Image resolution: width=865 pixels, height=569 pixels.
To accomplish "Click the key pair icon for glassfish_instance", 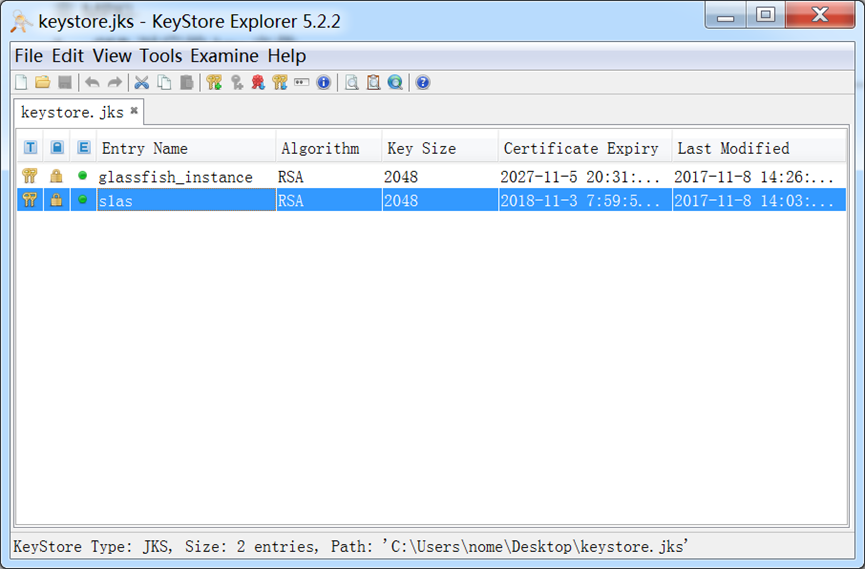I will [30, 176].
